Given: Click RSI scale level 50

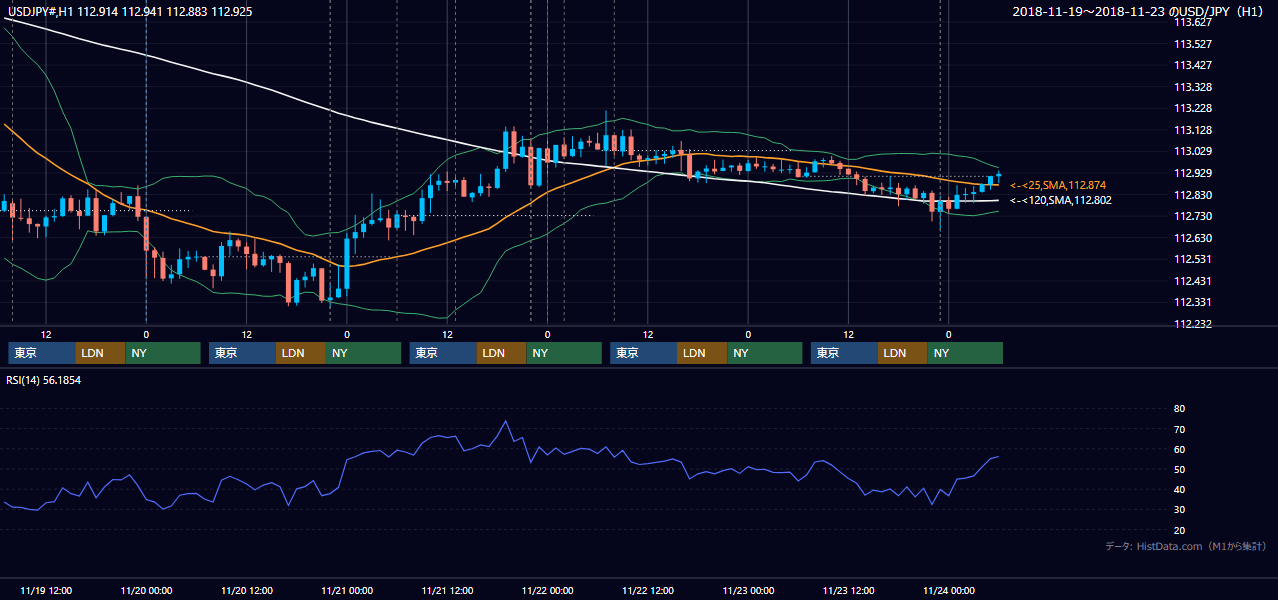Looking at the screenshot, I should click(1179, 469).
